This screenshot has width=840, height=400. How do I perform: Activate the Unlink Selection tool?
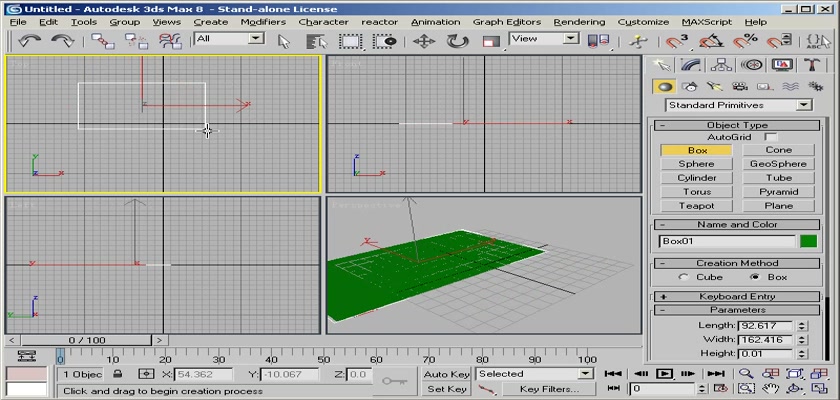tap(136, 41)
